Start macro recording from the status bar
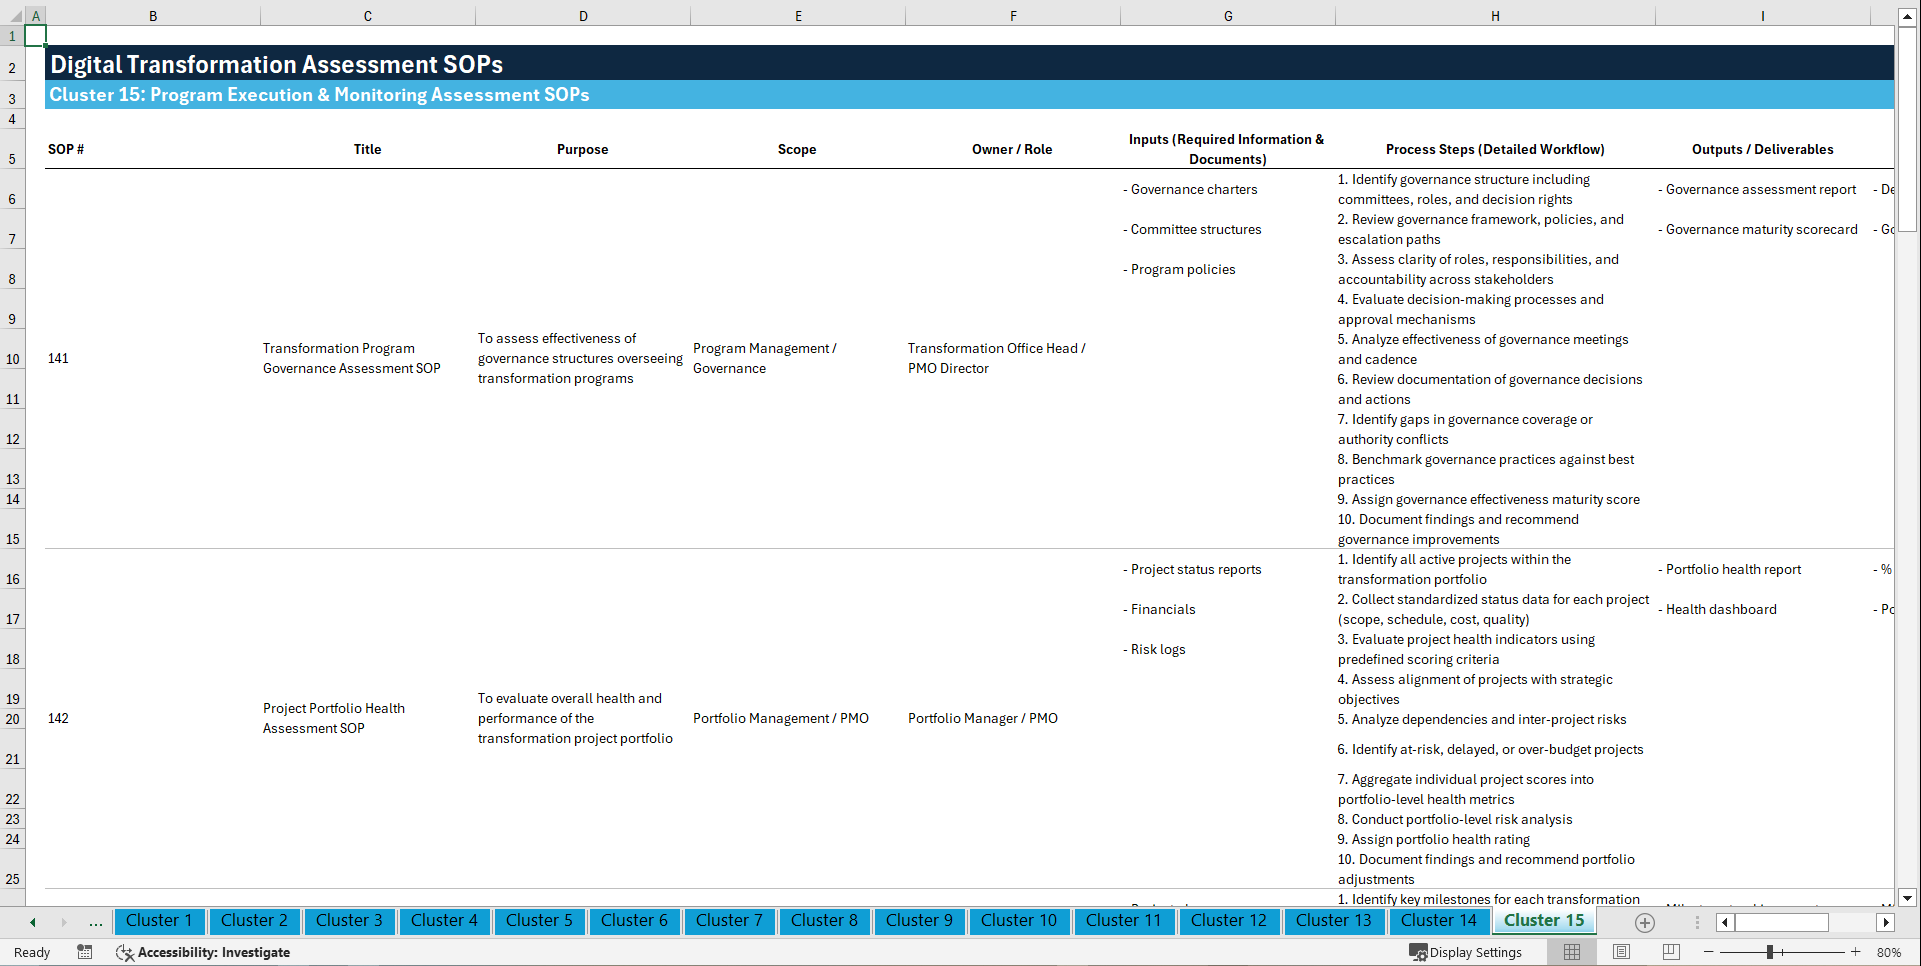 pyautogui.click(x=85, y=952)
